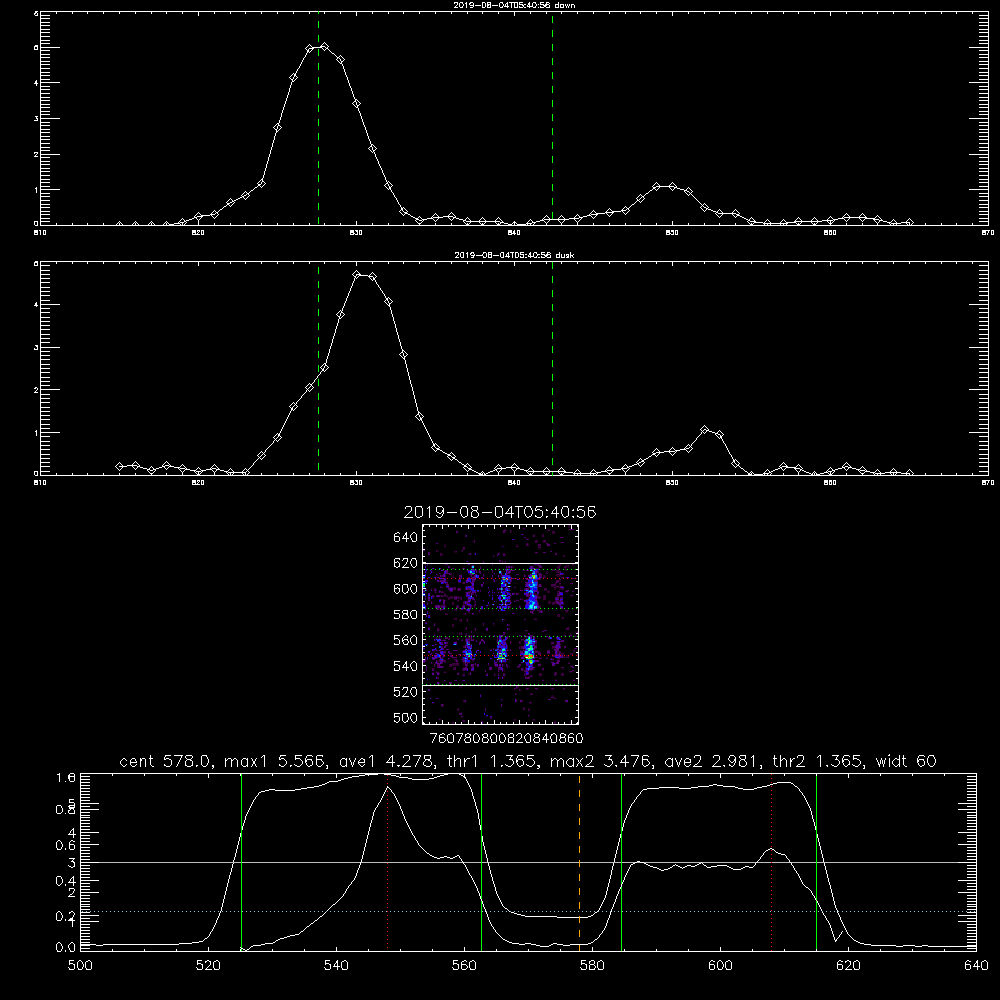Click the 500 x-axis label of the bottom plot
The width and height of the screenshot is (1000, 1000).
coord(80,966)
